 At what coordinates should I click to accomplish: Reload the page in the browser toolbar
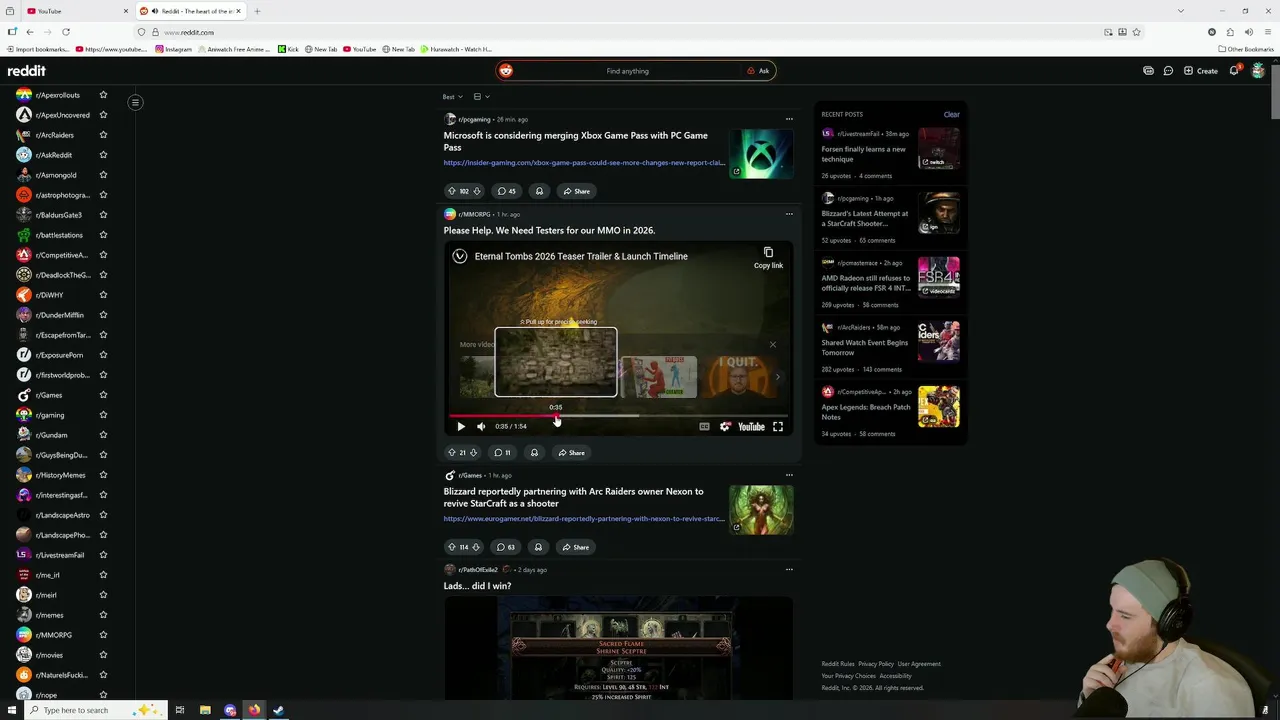pos(66,32)
